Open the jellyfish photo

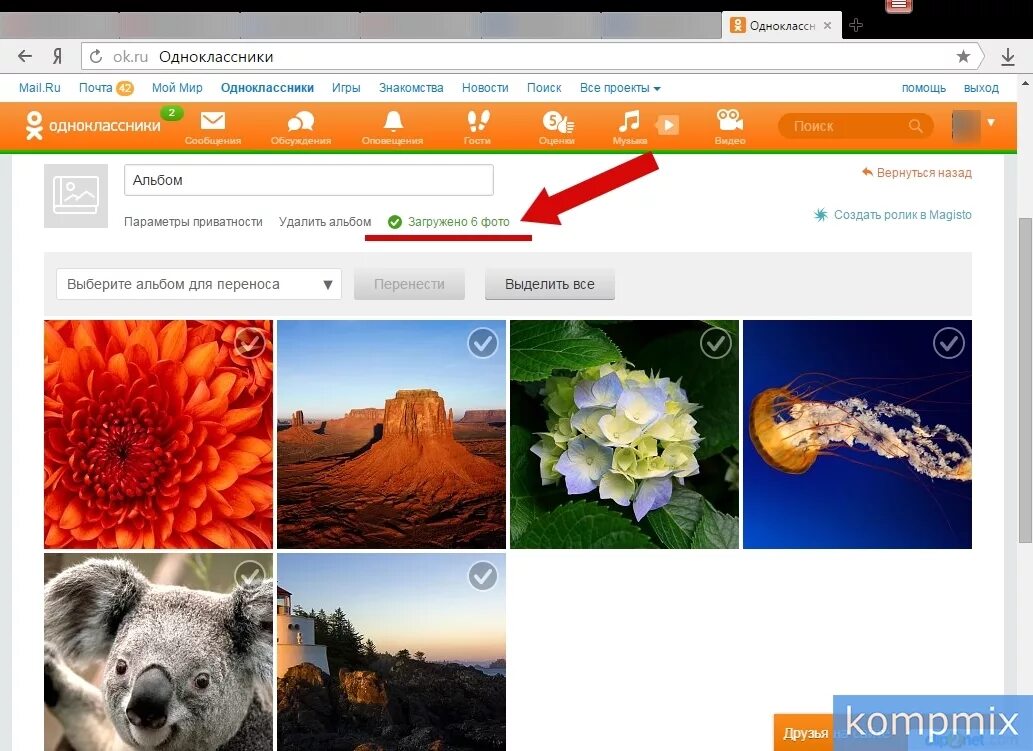(857, 434)
